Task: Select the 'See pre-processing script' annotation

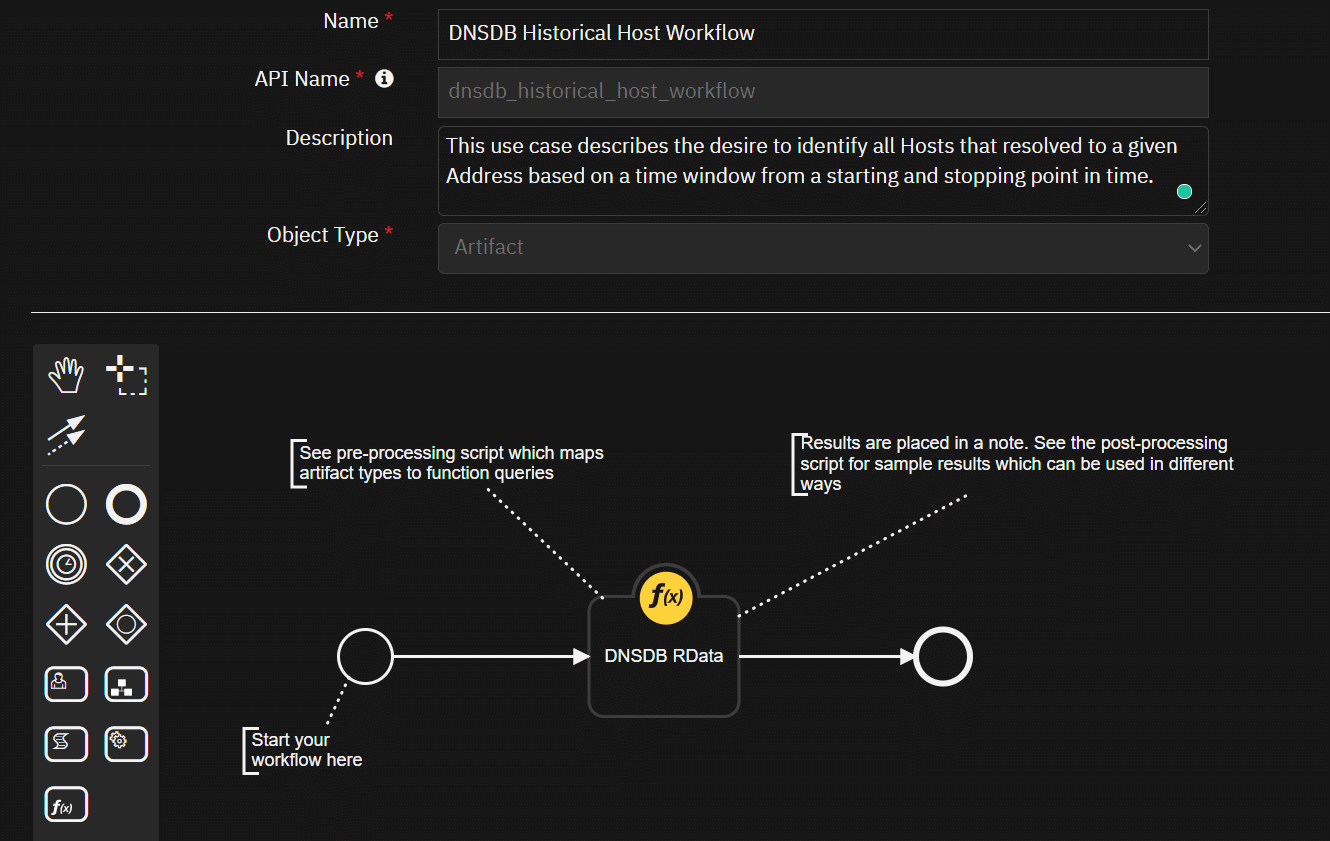Action: (x=450, y=463)
